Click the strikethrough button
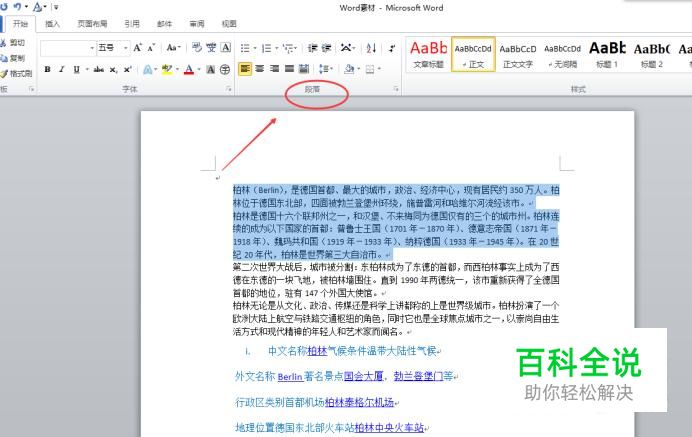 point(98,69)
